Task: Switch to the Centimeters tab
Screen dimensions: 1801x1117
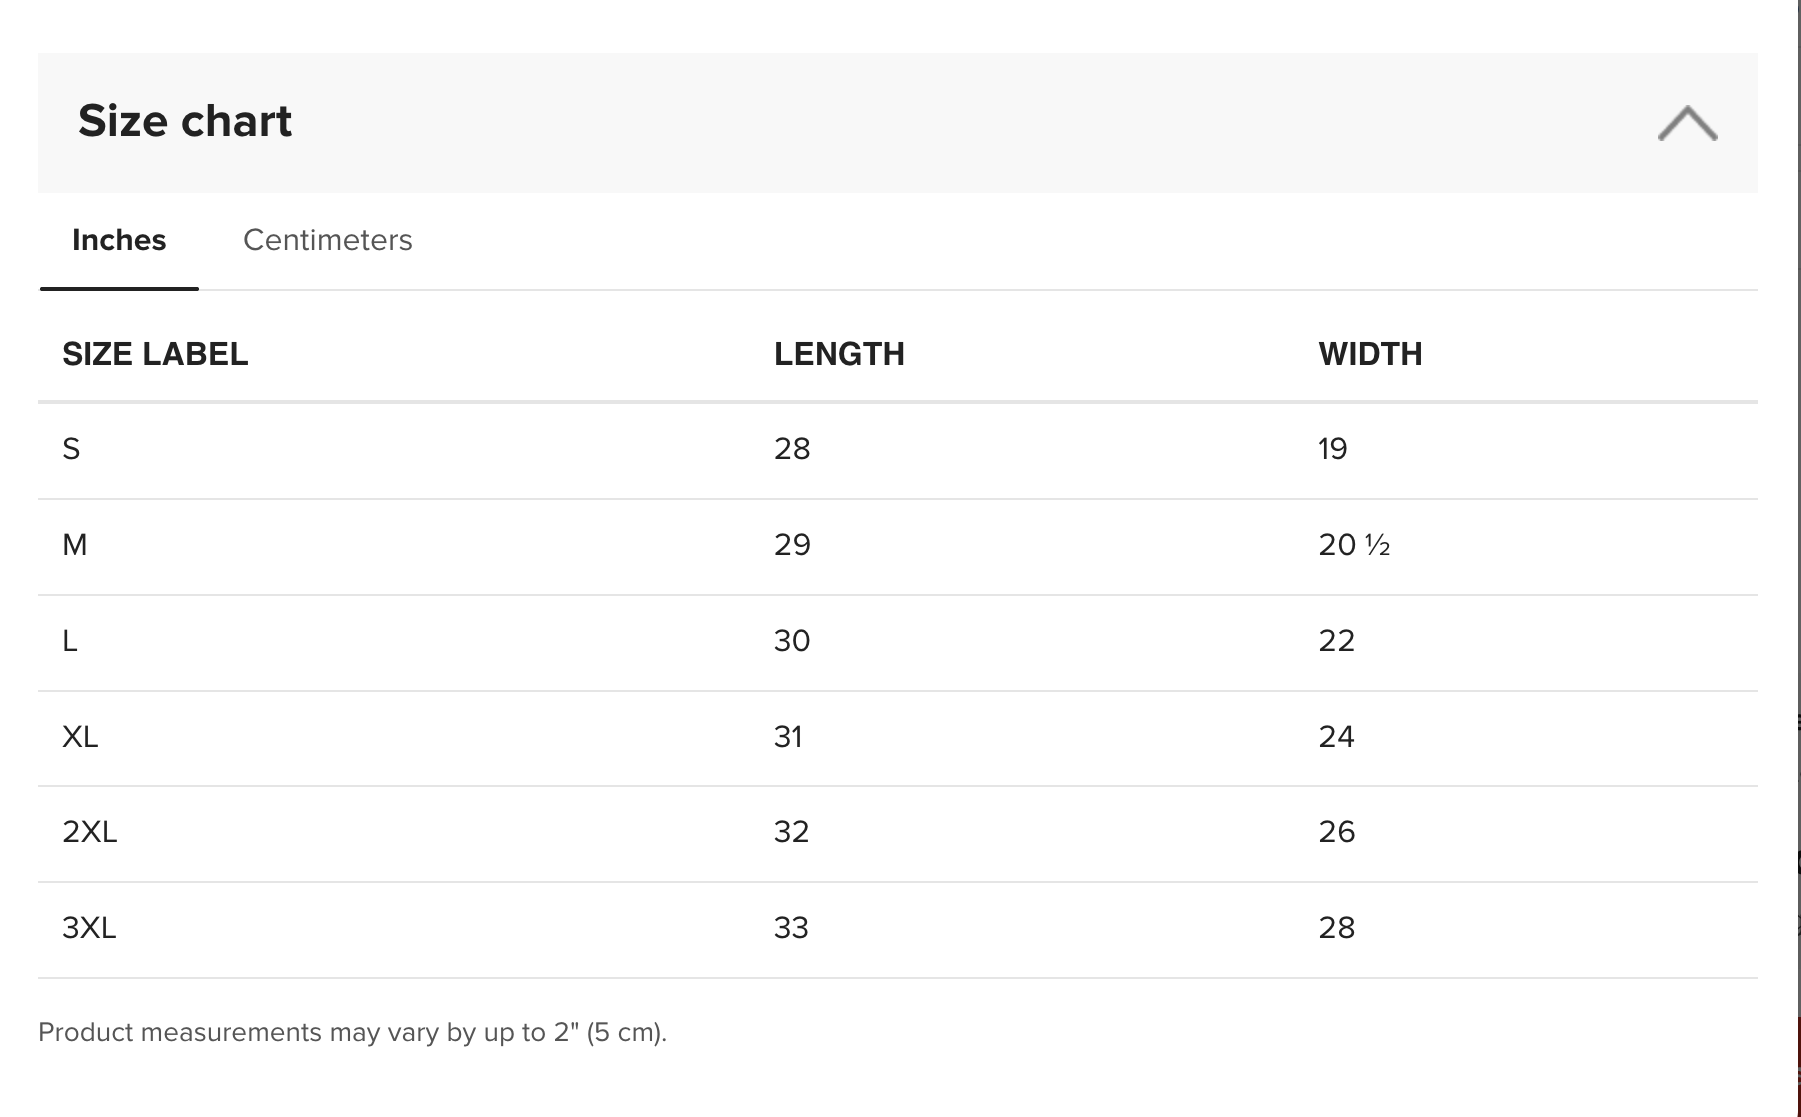Action: 327,240
